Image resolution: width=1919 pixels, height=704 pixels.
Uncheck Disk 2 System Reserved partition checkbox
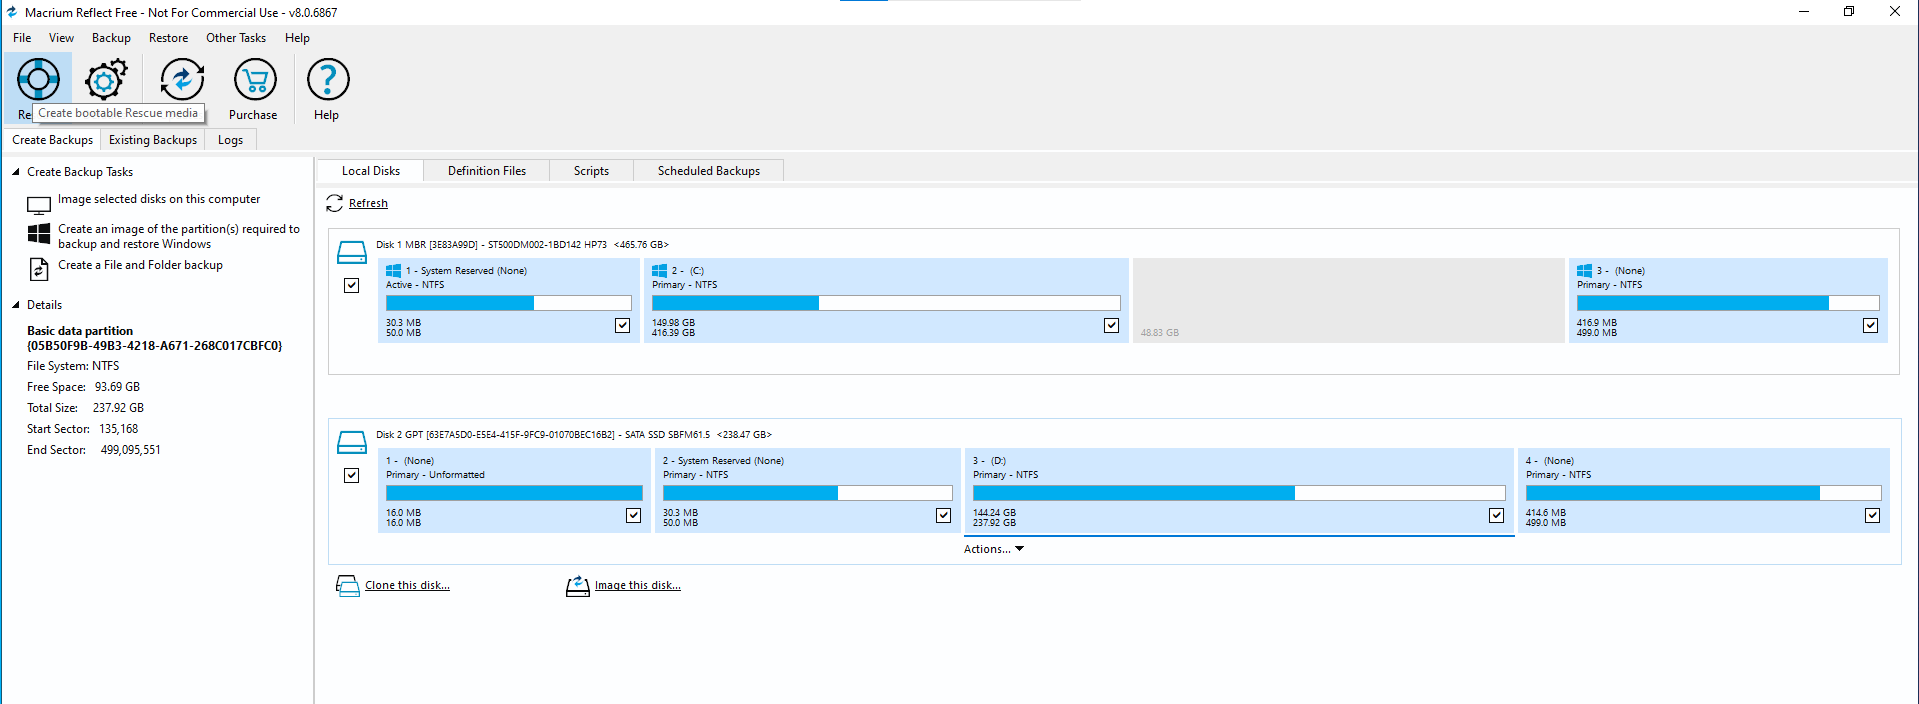click(944, 516)
